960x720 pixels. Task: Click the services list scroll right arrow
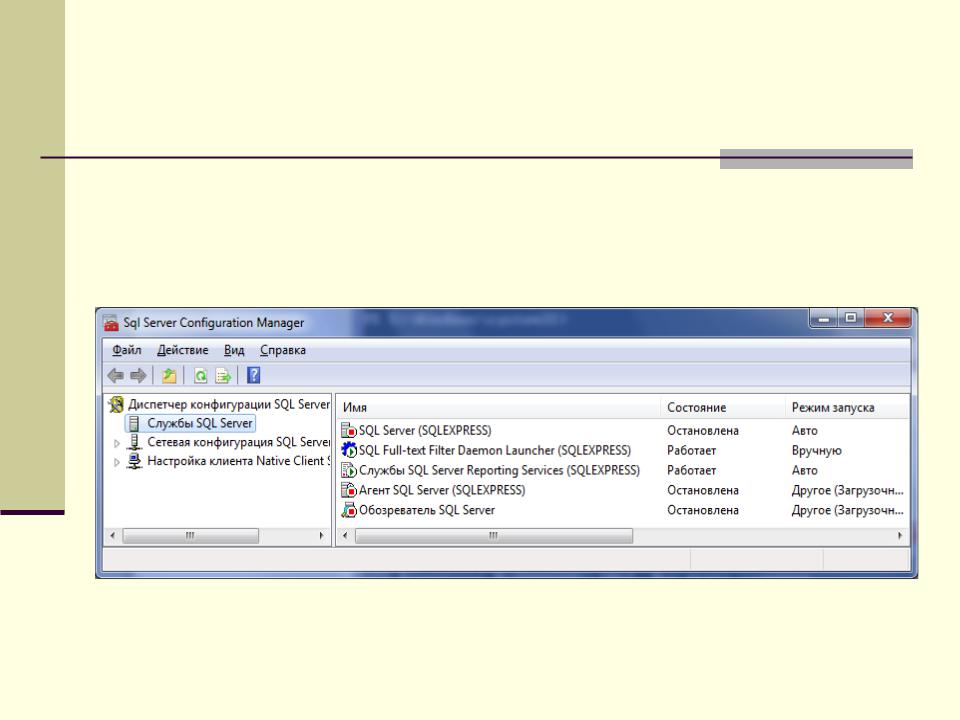(x=899, y=536)
